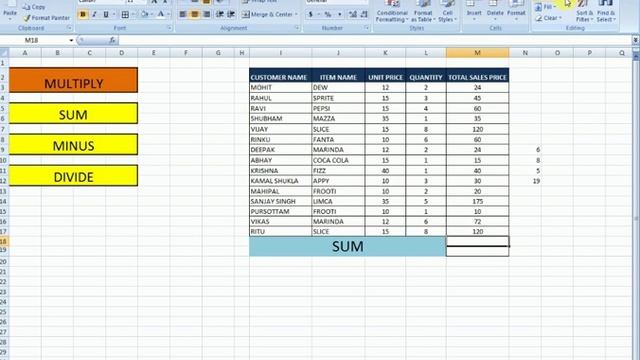Viewport: 640px width, 360px height.
Task: Select cell containing FIZZ
Action: 338,171
